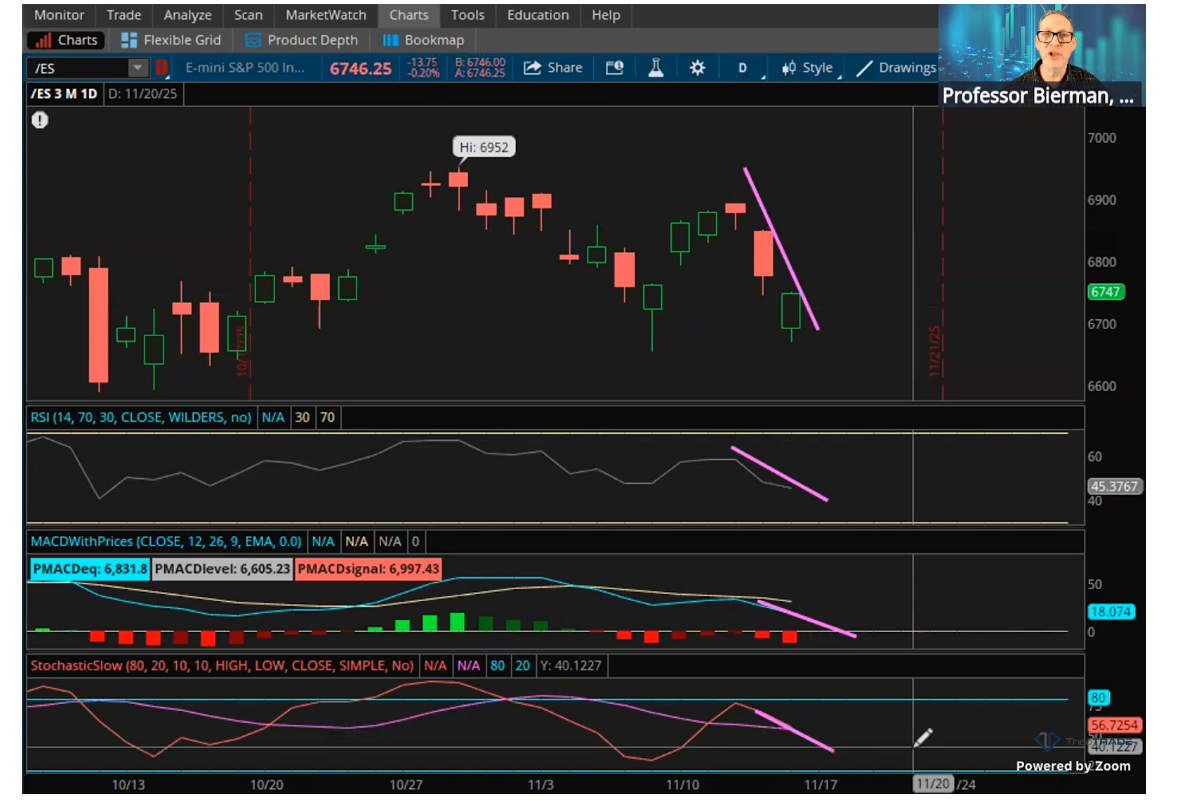Open Flexible Grid layout view
The image size is (1184, 811).
point(170,40)
